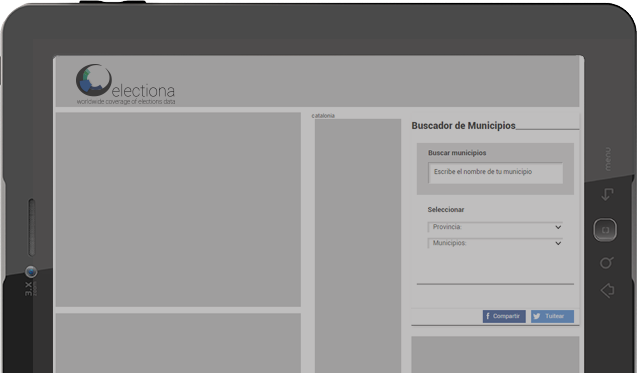Click the catalonia label above the column
This screenshot has width=637, height=373.
coord(323,116)
